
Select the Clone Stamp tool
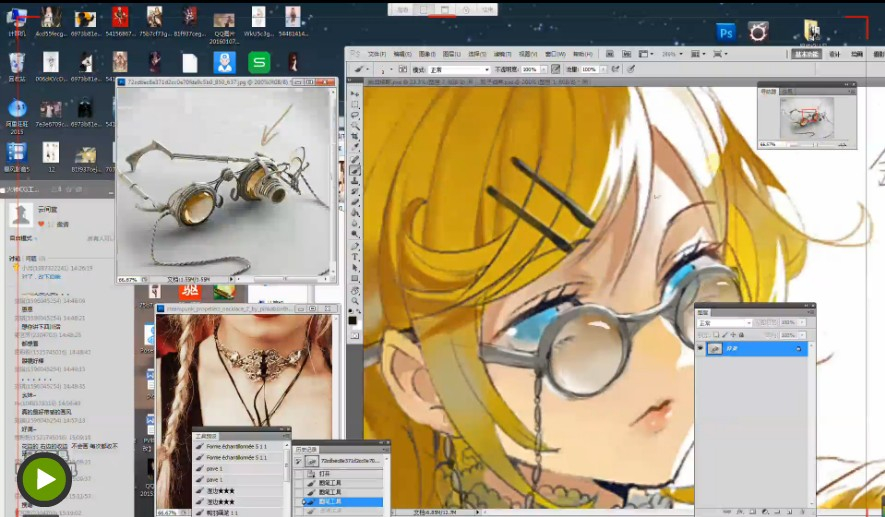pos(355,179)
